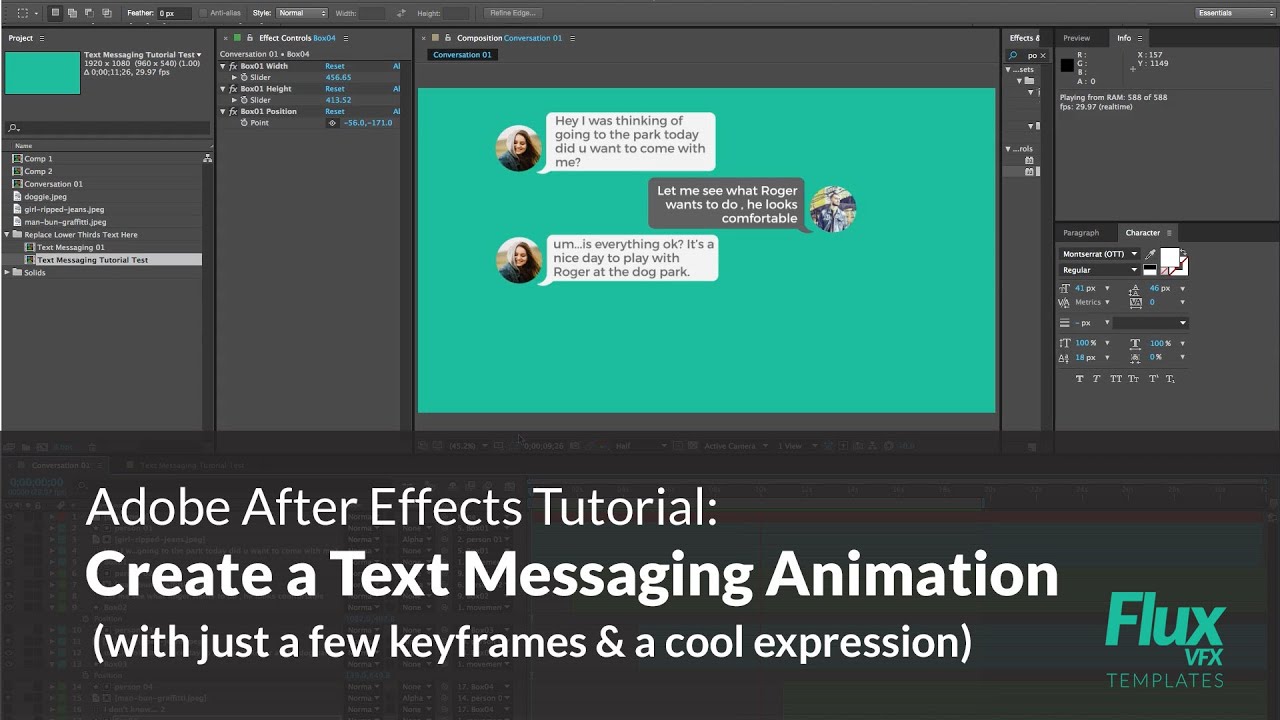The image size is (1280, 720).
Task: Click the Refine Edge button
Action: click(x=513, y=13)
